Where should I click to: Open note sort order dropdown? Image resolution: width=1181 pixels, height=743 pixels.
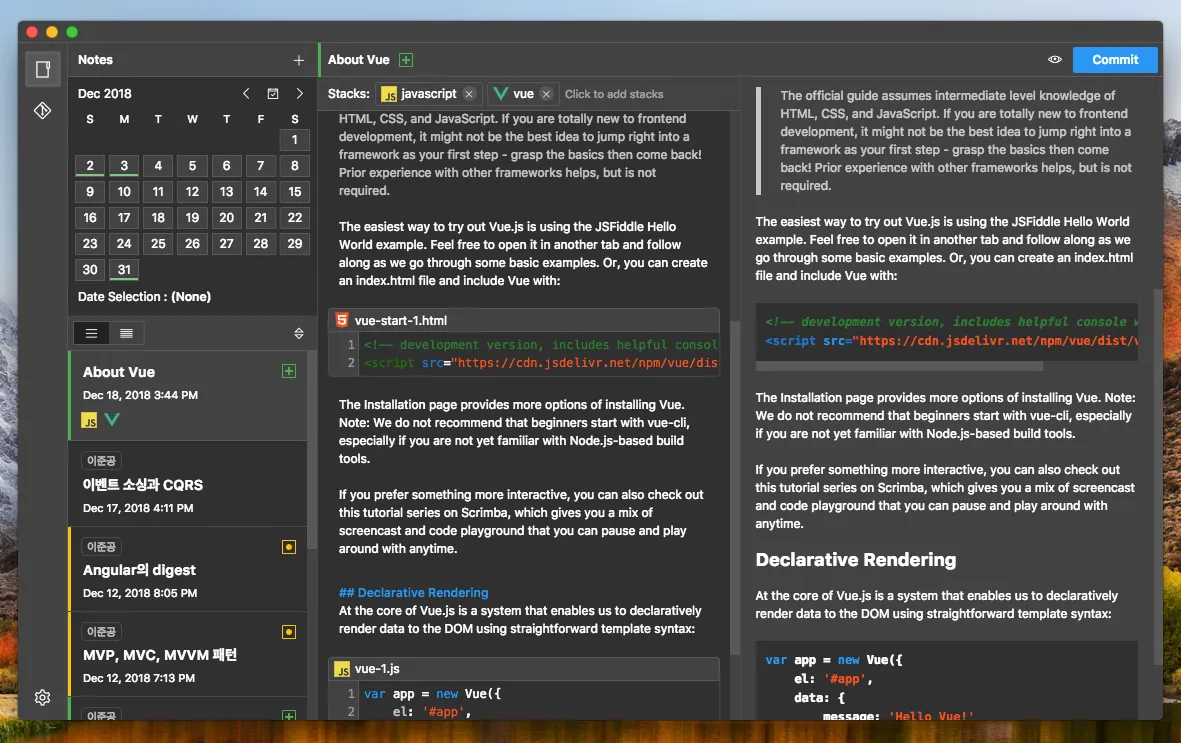tap(299, 333)
